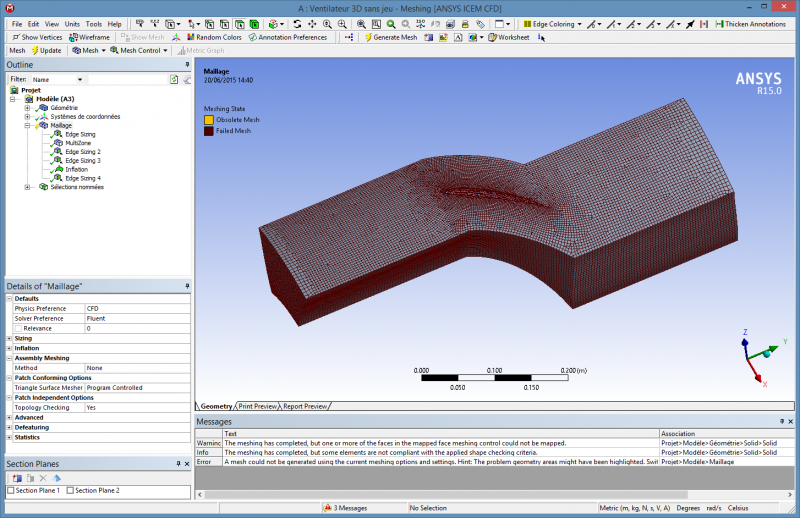800x518 pixels.
Task: Select the Inflation item in the outline
Action: point(76,169)
